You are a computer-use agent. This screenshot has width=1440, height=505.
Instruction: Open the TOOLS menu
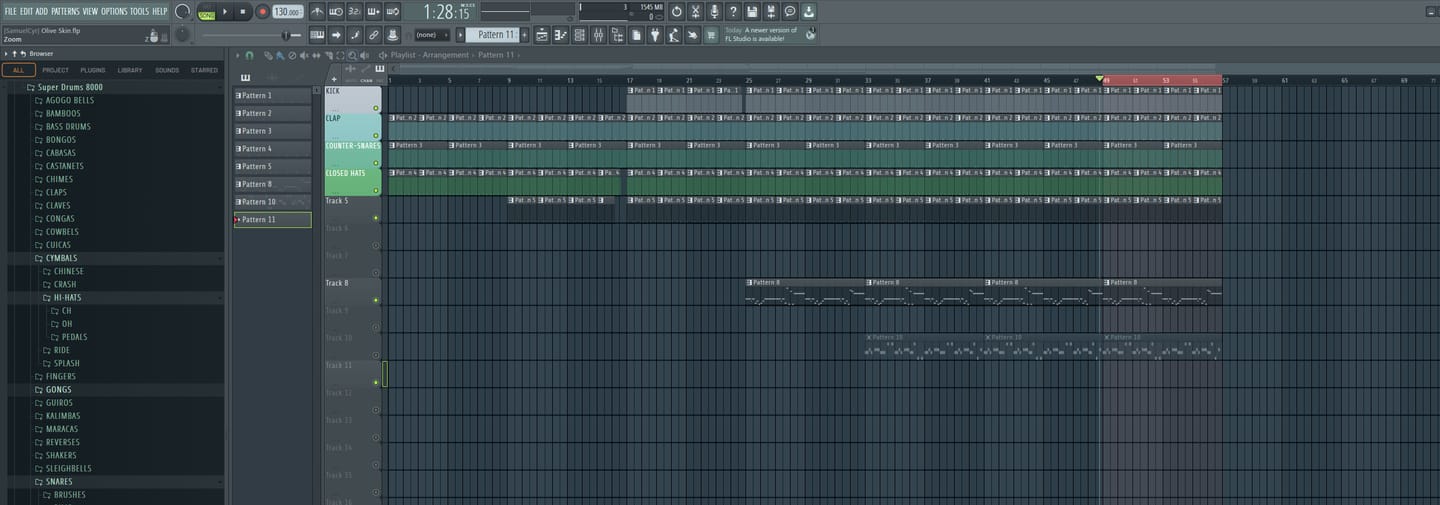pyautogui.click(x=139, y=11)
